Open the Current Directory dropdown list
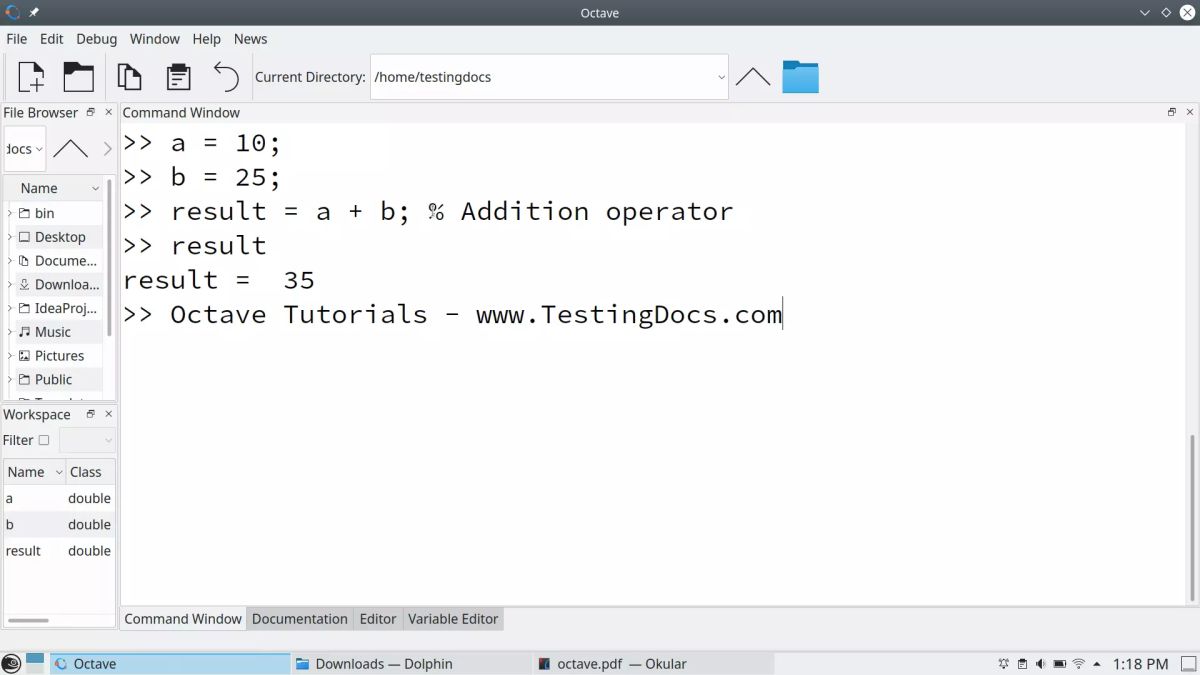This screenshot has width=1200, height=675. (x=721, y=77)
